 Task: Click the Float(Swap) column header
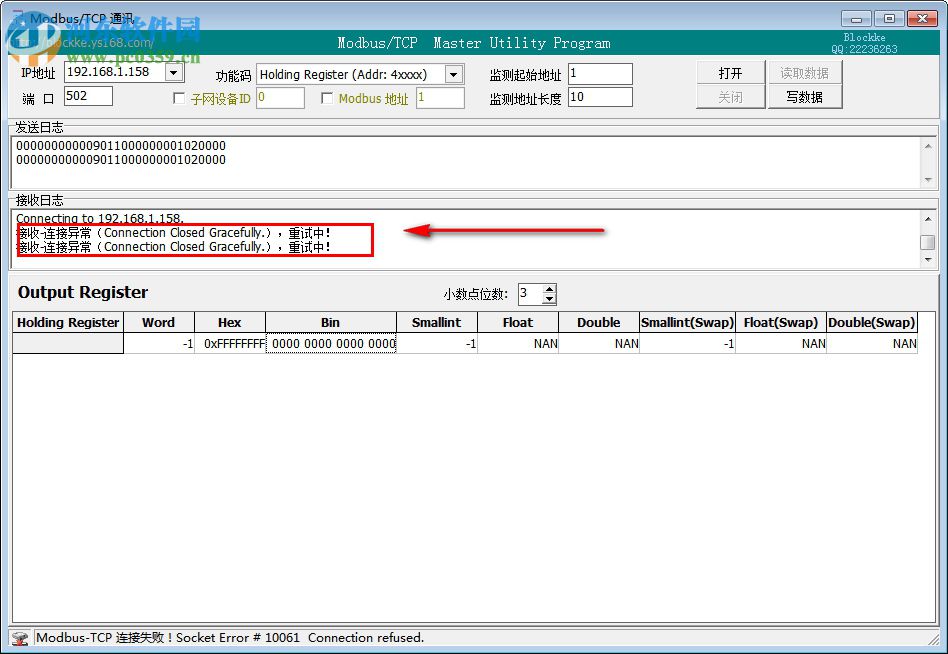[781, 322]
